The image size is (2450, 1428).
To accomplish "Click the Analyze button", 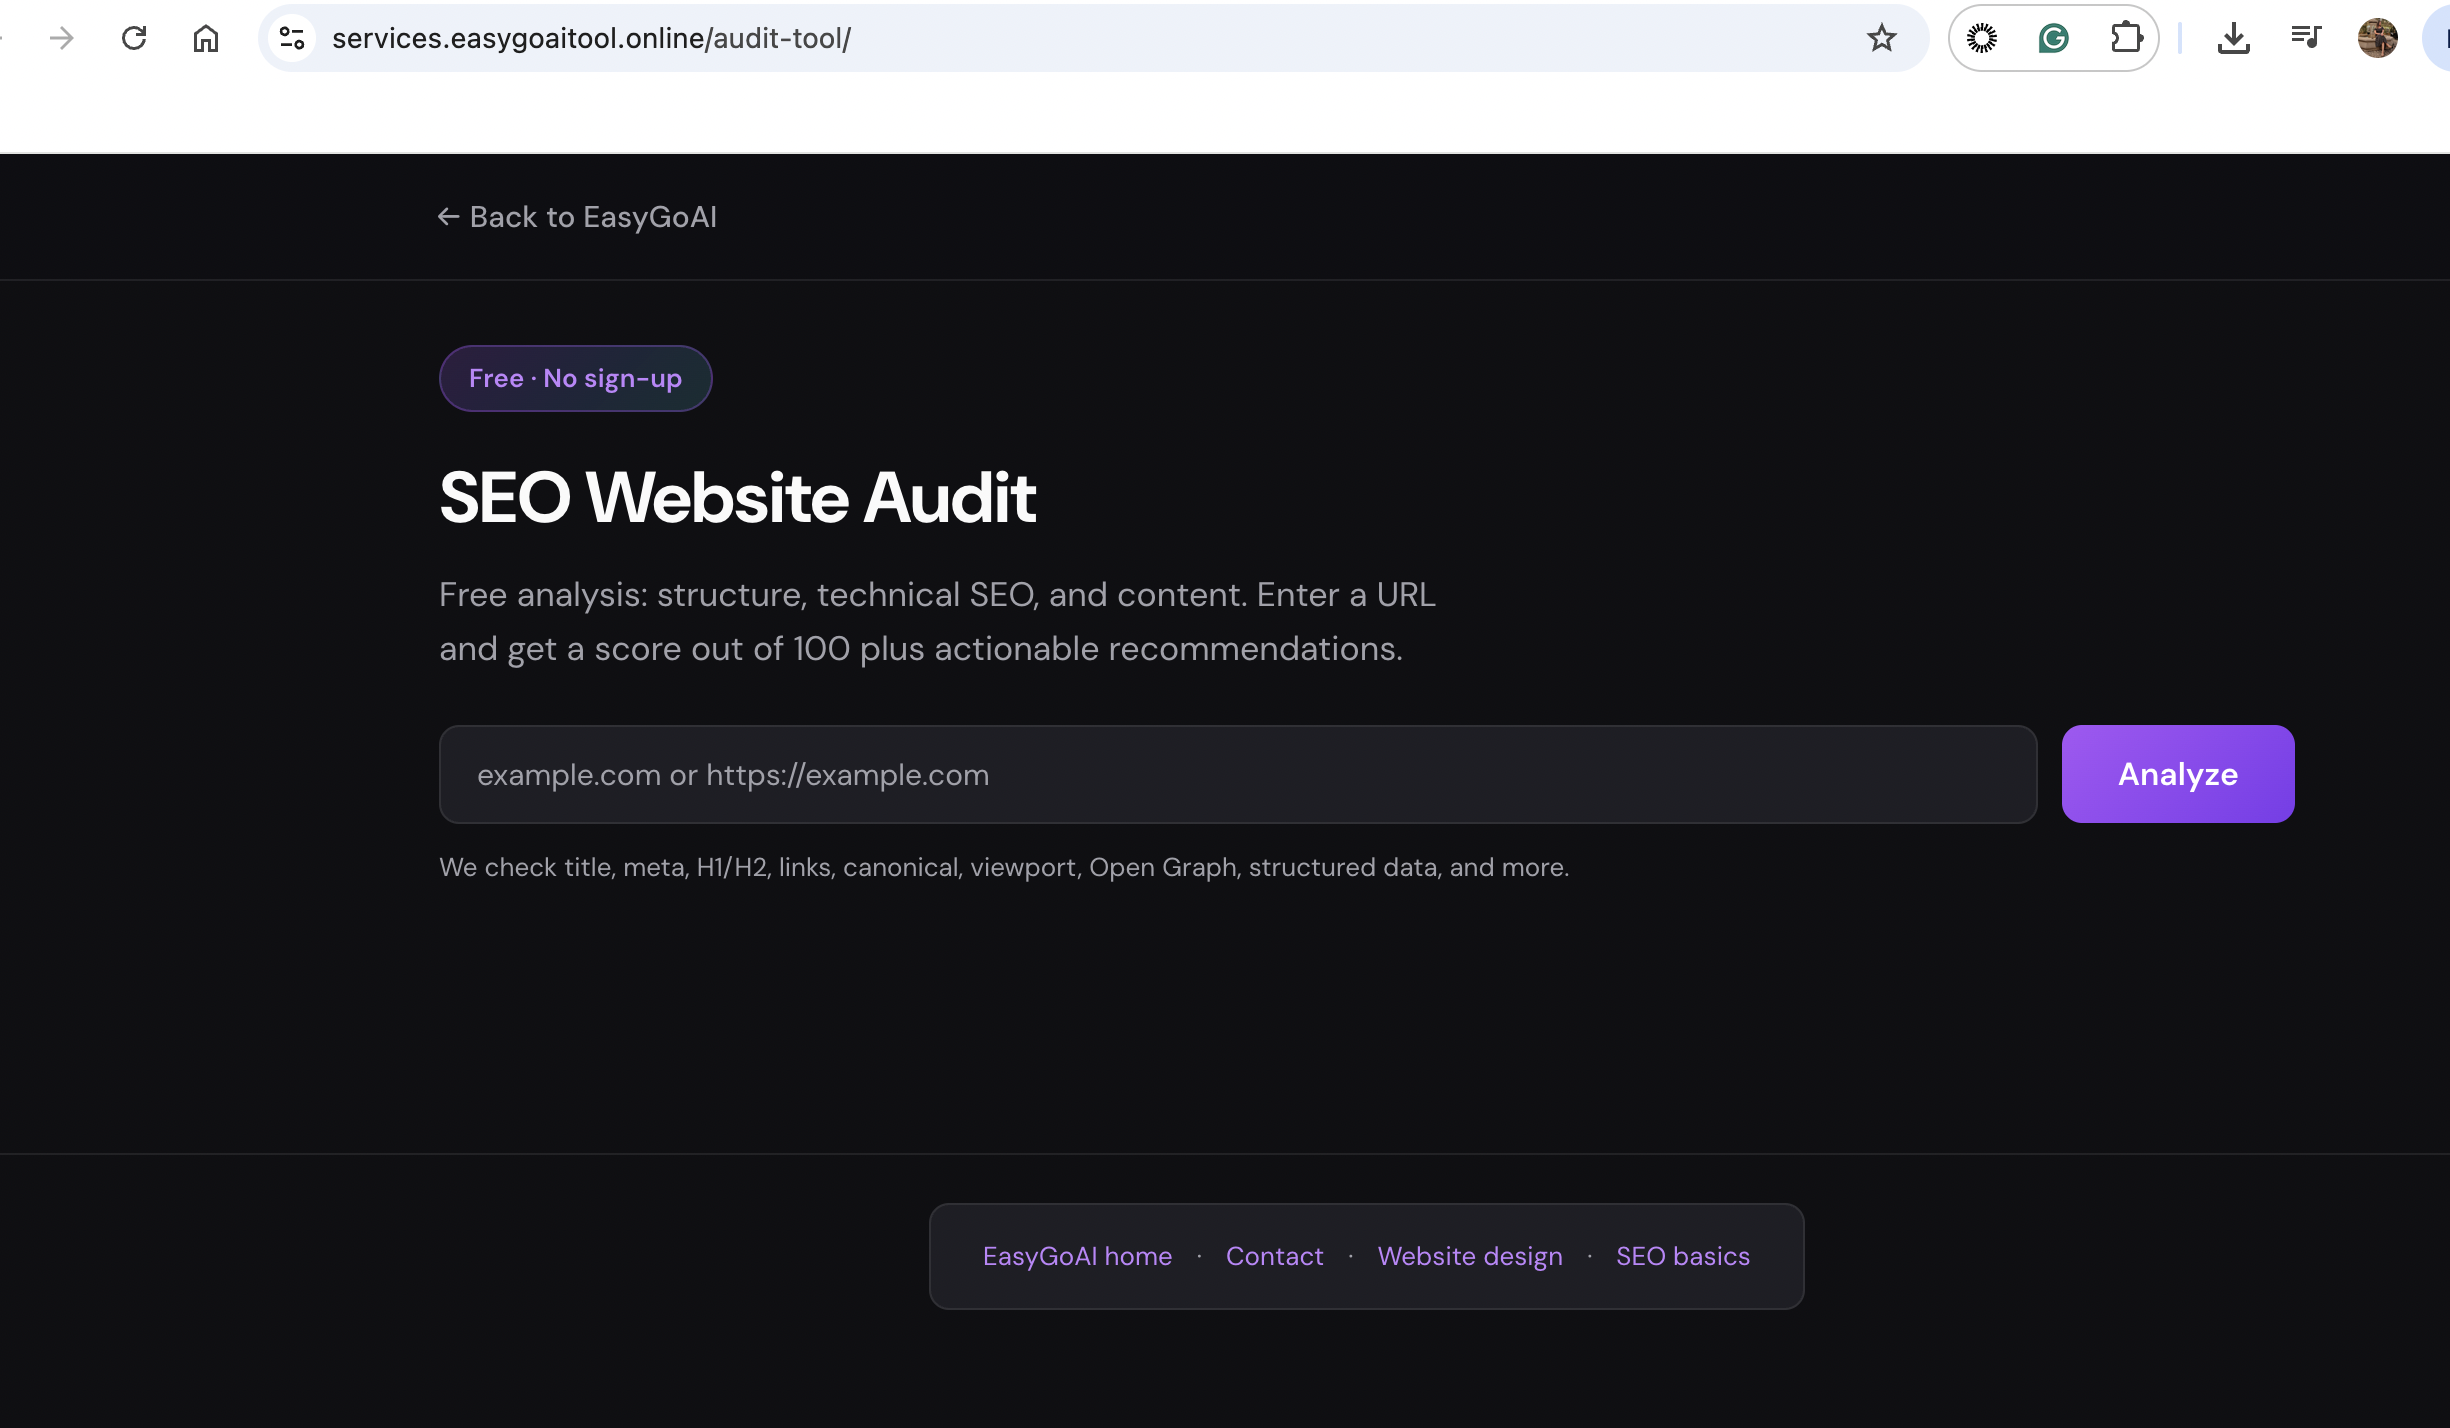I will 2177,773.
